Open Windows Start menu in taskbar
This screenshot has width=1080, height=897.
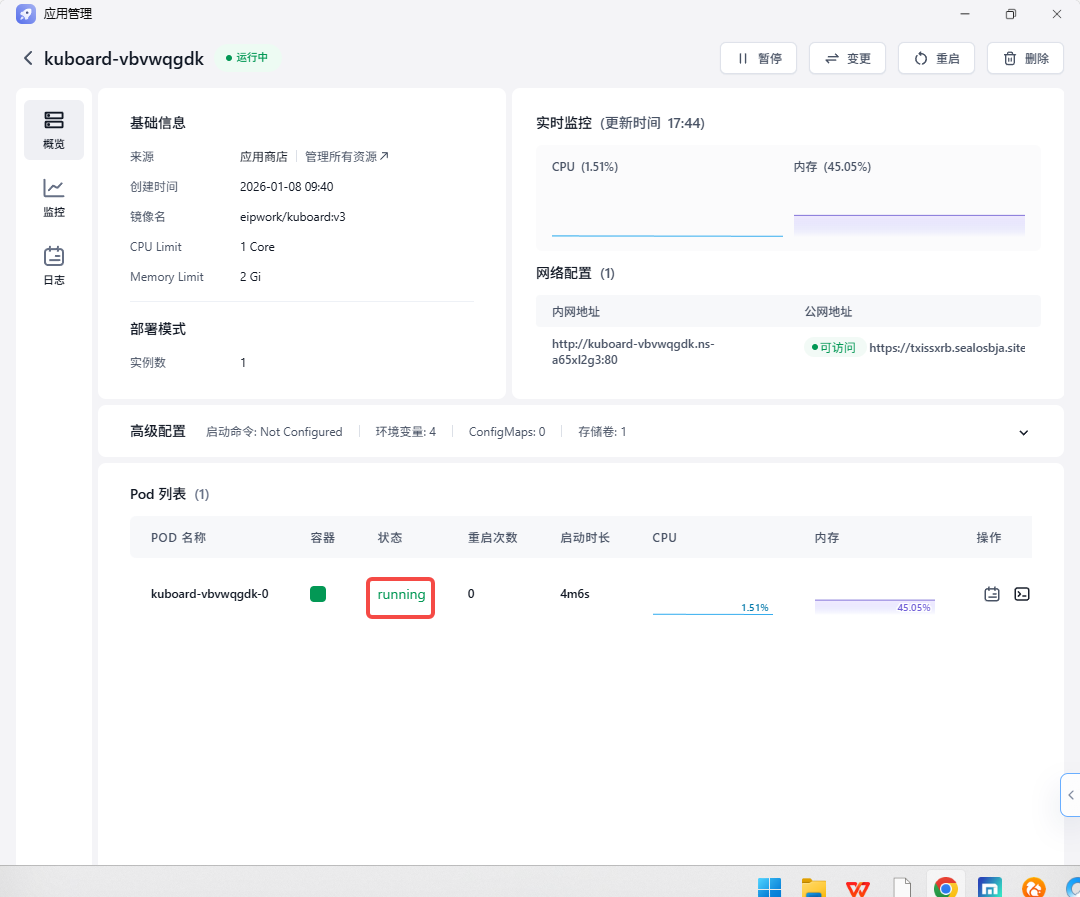769,887
